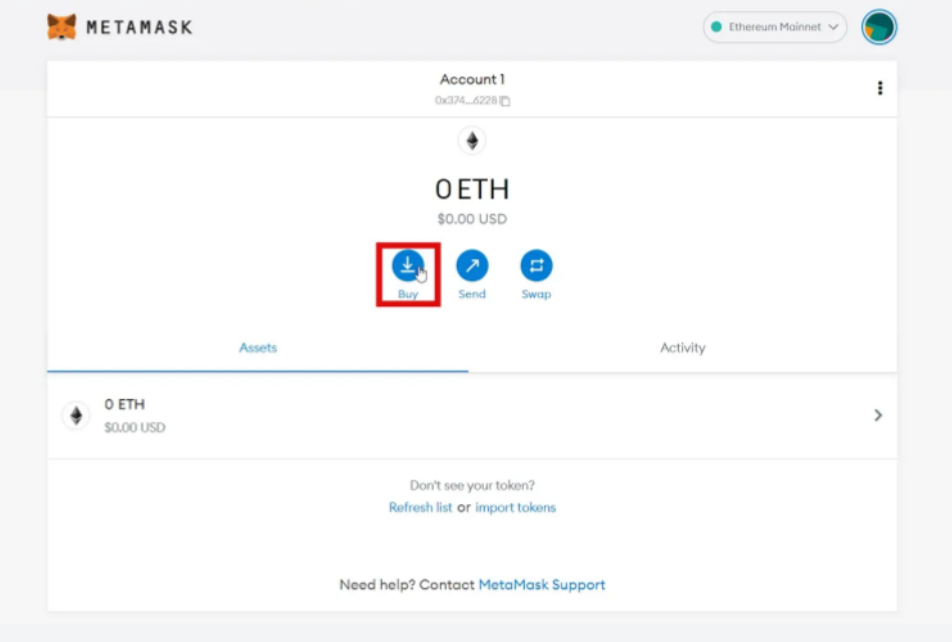Click the METAMASK wordmark text
The width and height of the screenshot is (952, 642).
coord(139,27)
